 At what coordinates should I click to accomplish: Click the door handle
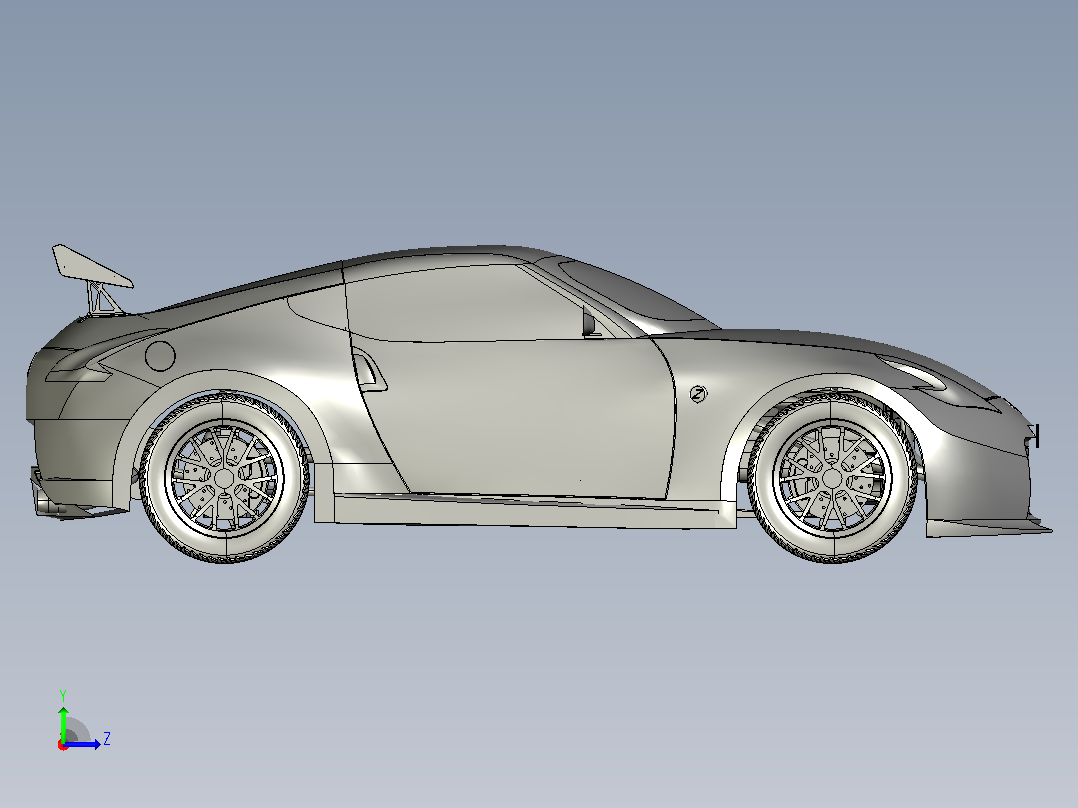pos(369,370)
